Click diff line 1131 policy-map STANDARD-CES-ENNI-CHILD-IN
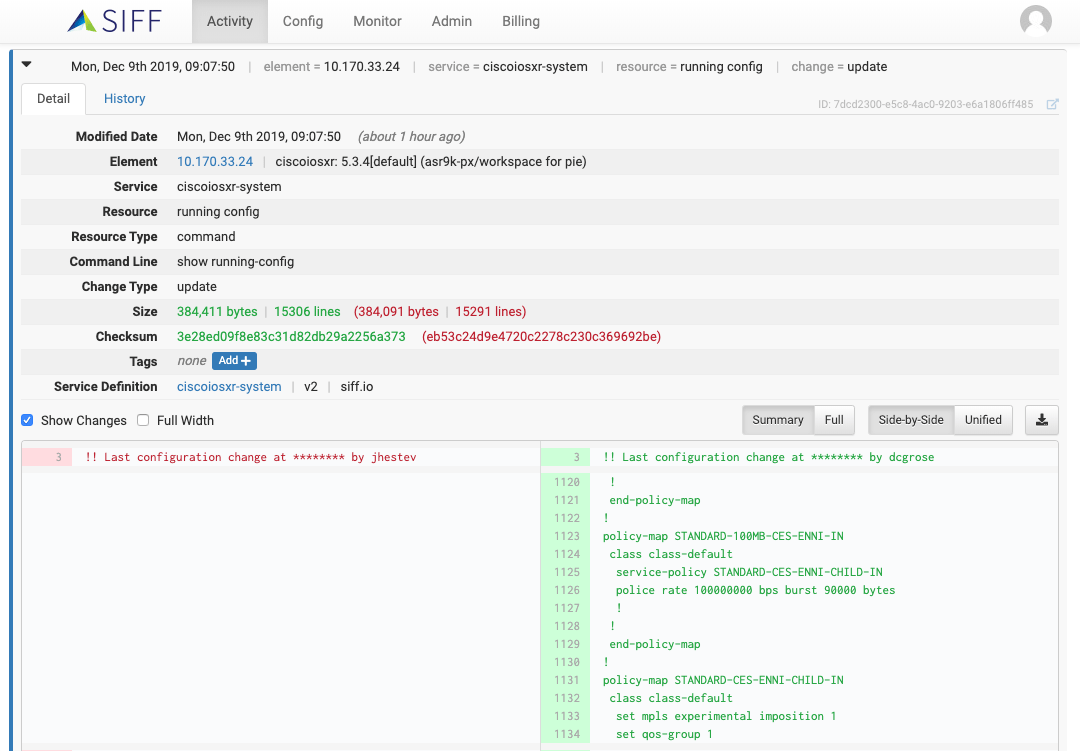Screen dimensions: 1080x751 [723, 680]
